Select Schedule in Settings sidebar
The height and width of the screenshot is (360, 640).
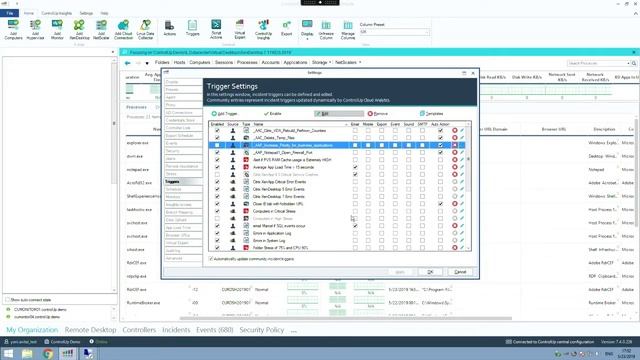(x=183, y=189)
